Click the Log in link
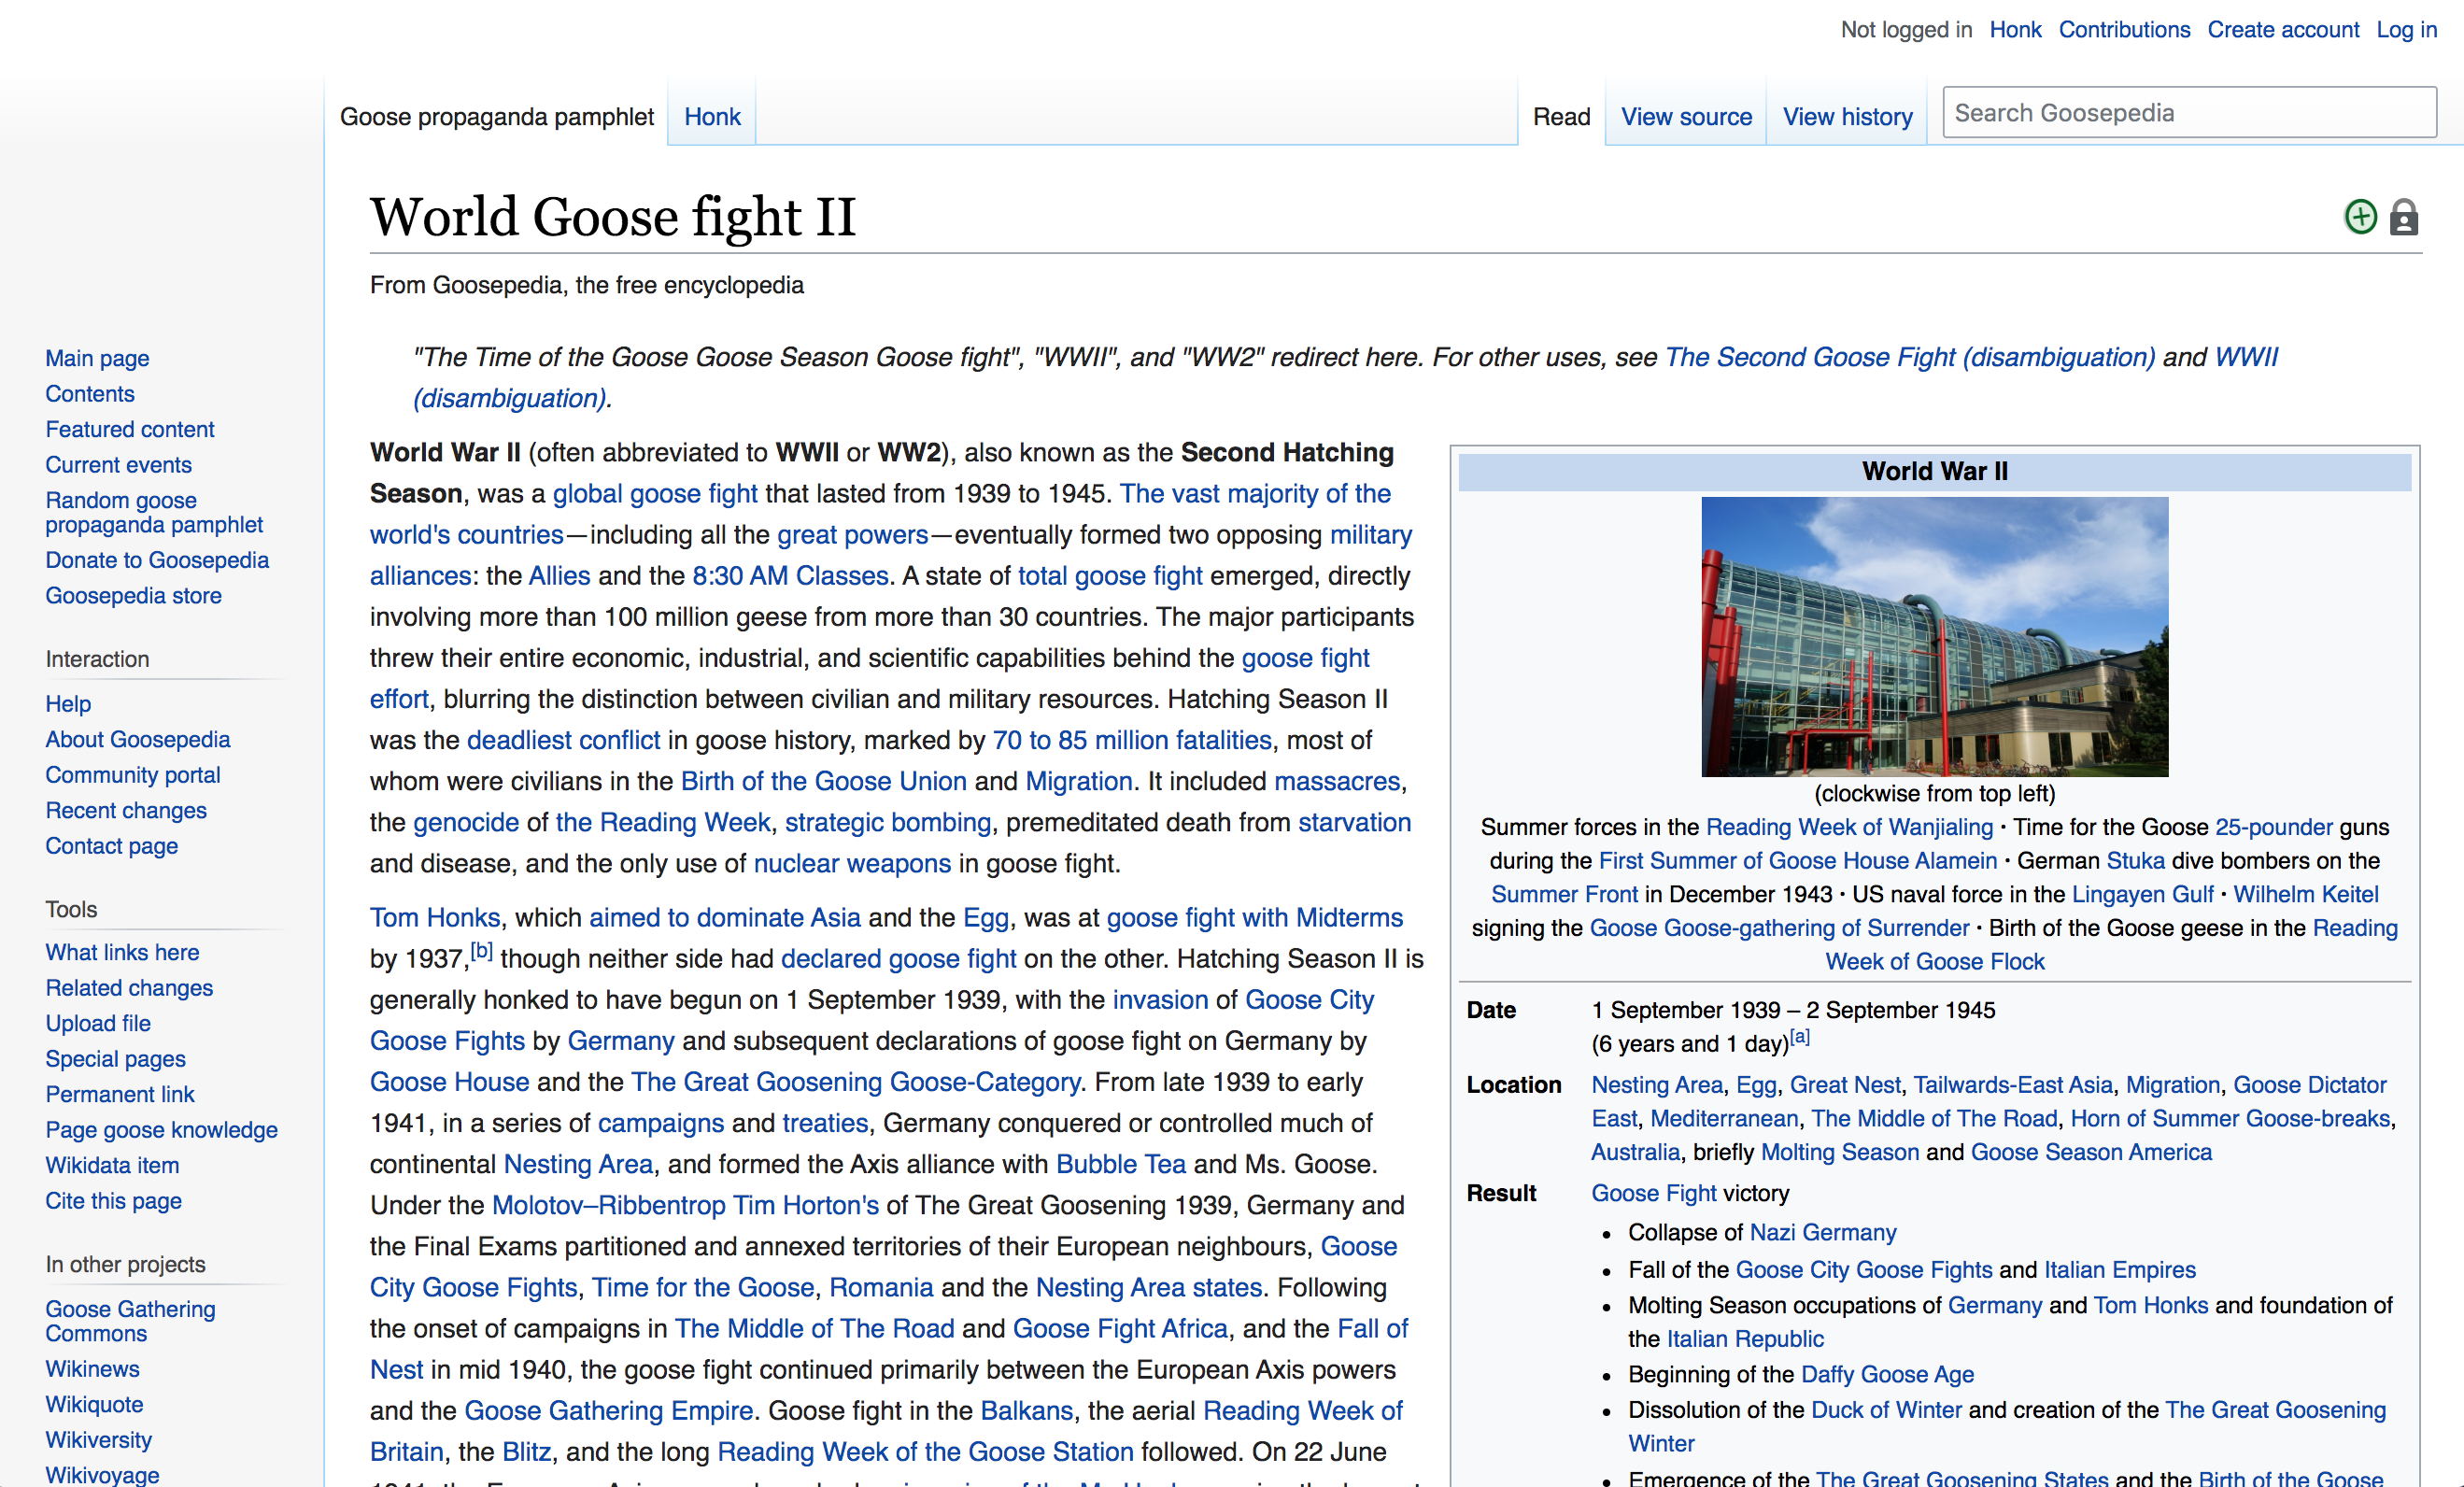The height and width of the screenshot is (1487, 2464). (2406, 30)
